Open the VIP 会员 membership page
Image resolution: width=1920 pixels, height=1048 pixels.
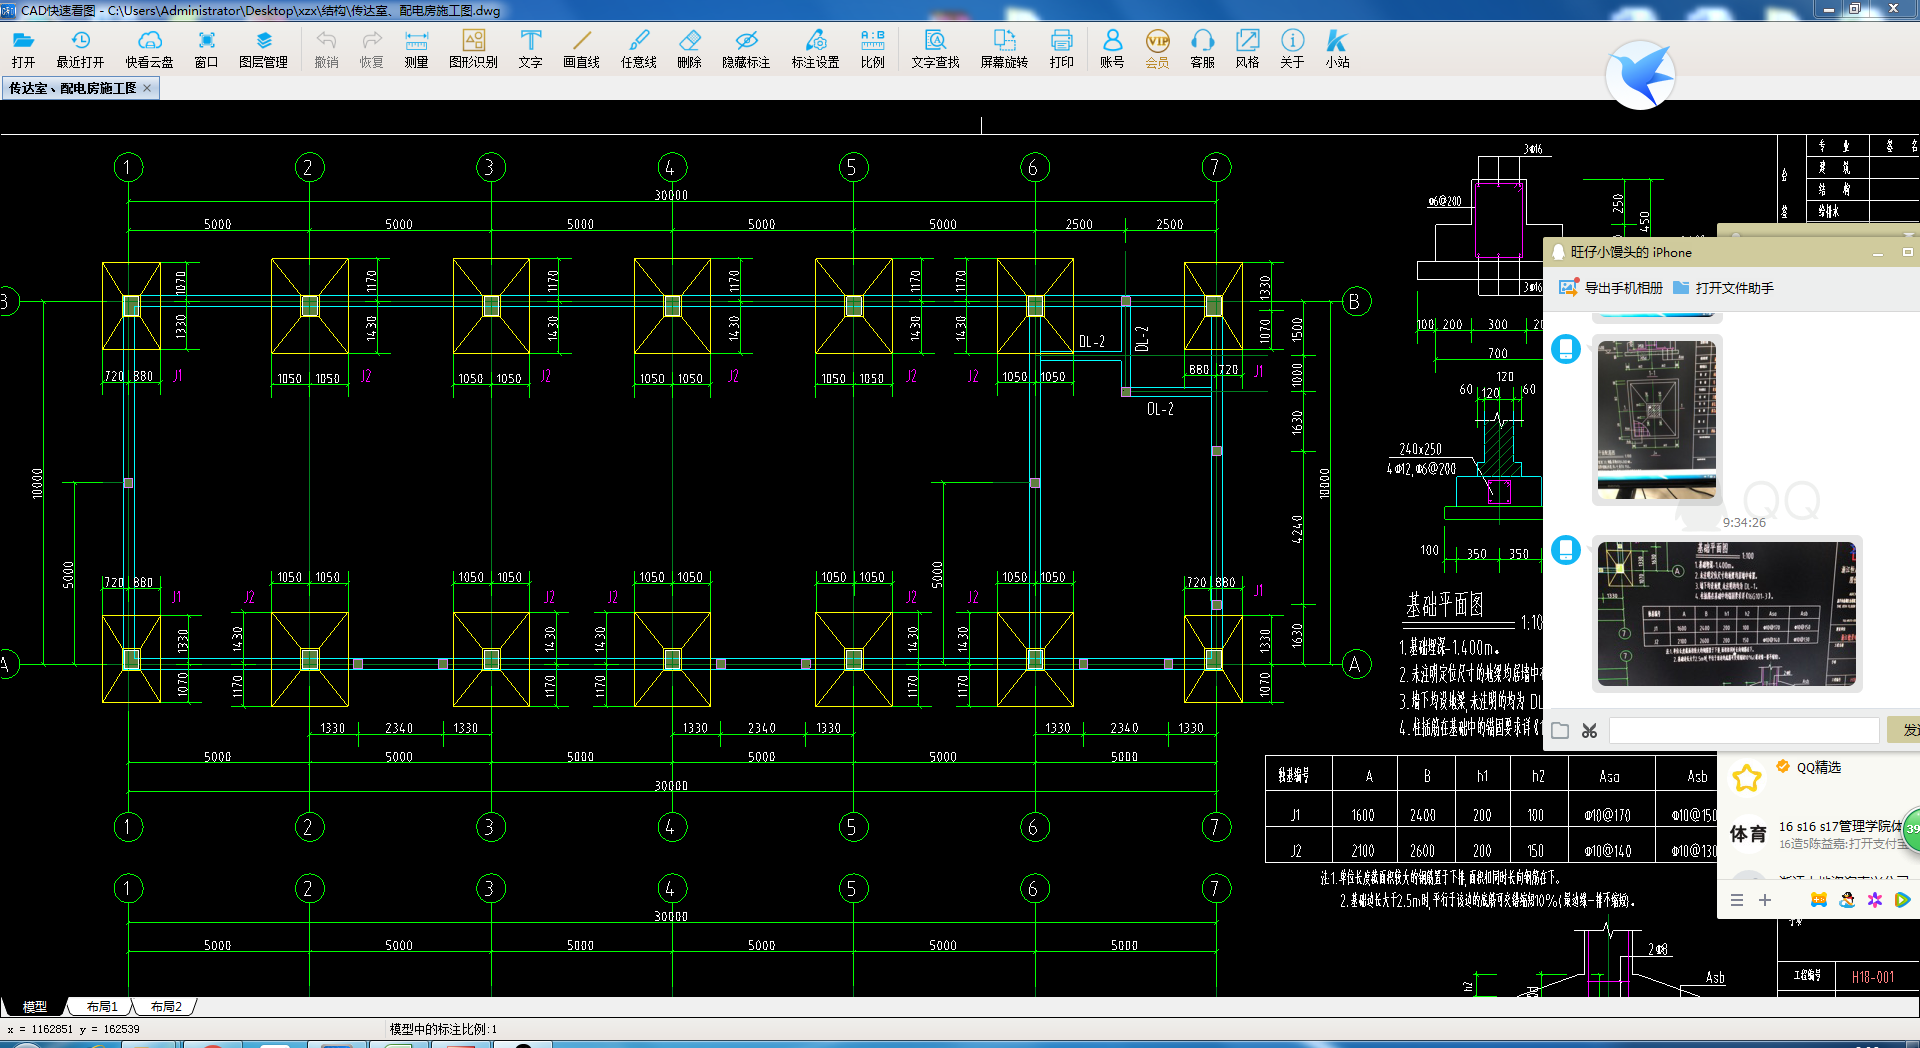[x=1157, y=48]
